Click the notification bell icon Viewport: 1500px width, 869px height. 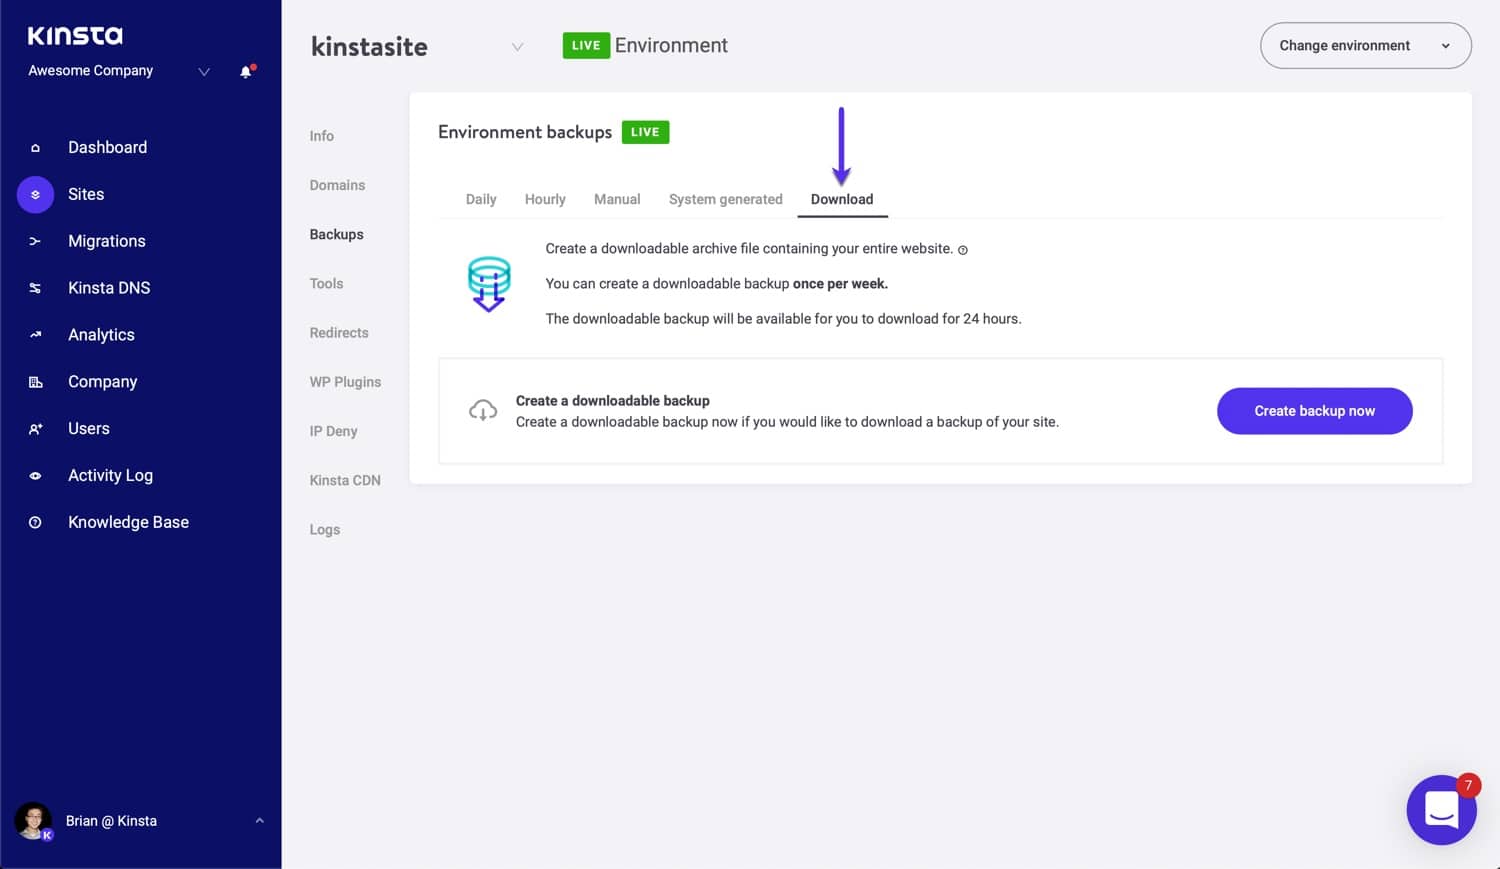(x=246, y=71)
